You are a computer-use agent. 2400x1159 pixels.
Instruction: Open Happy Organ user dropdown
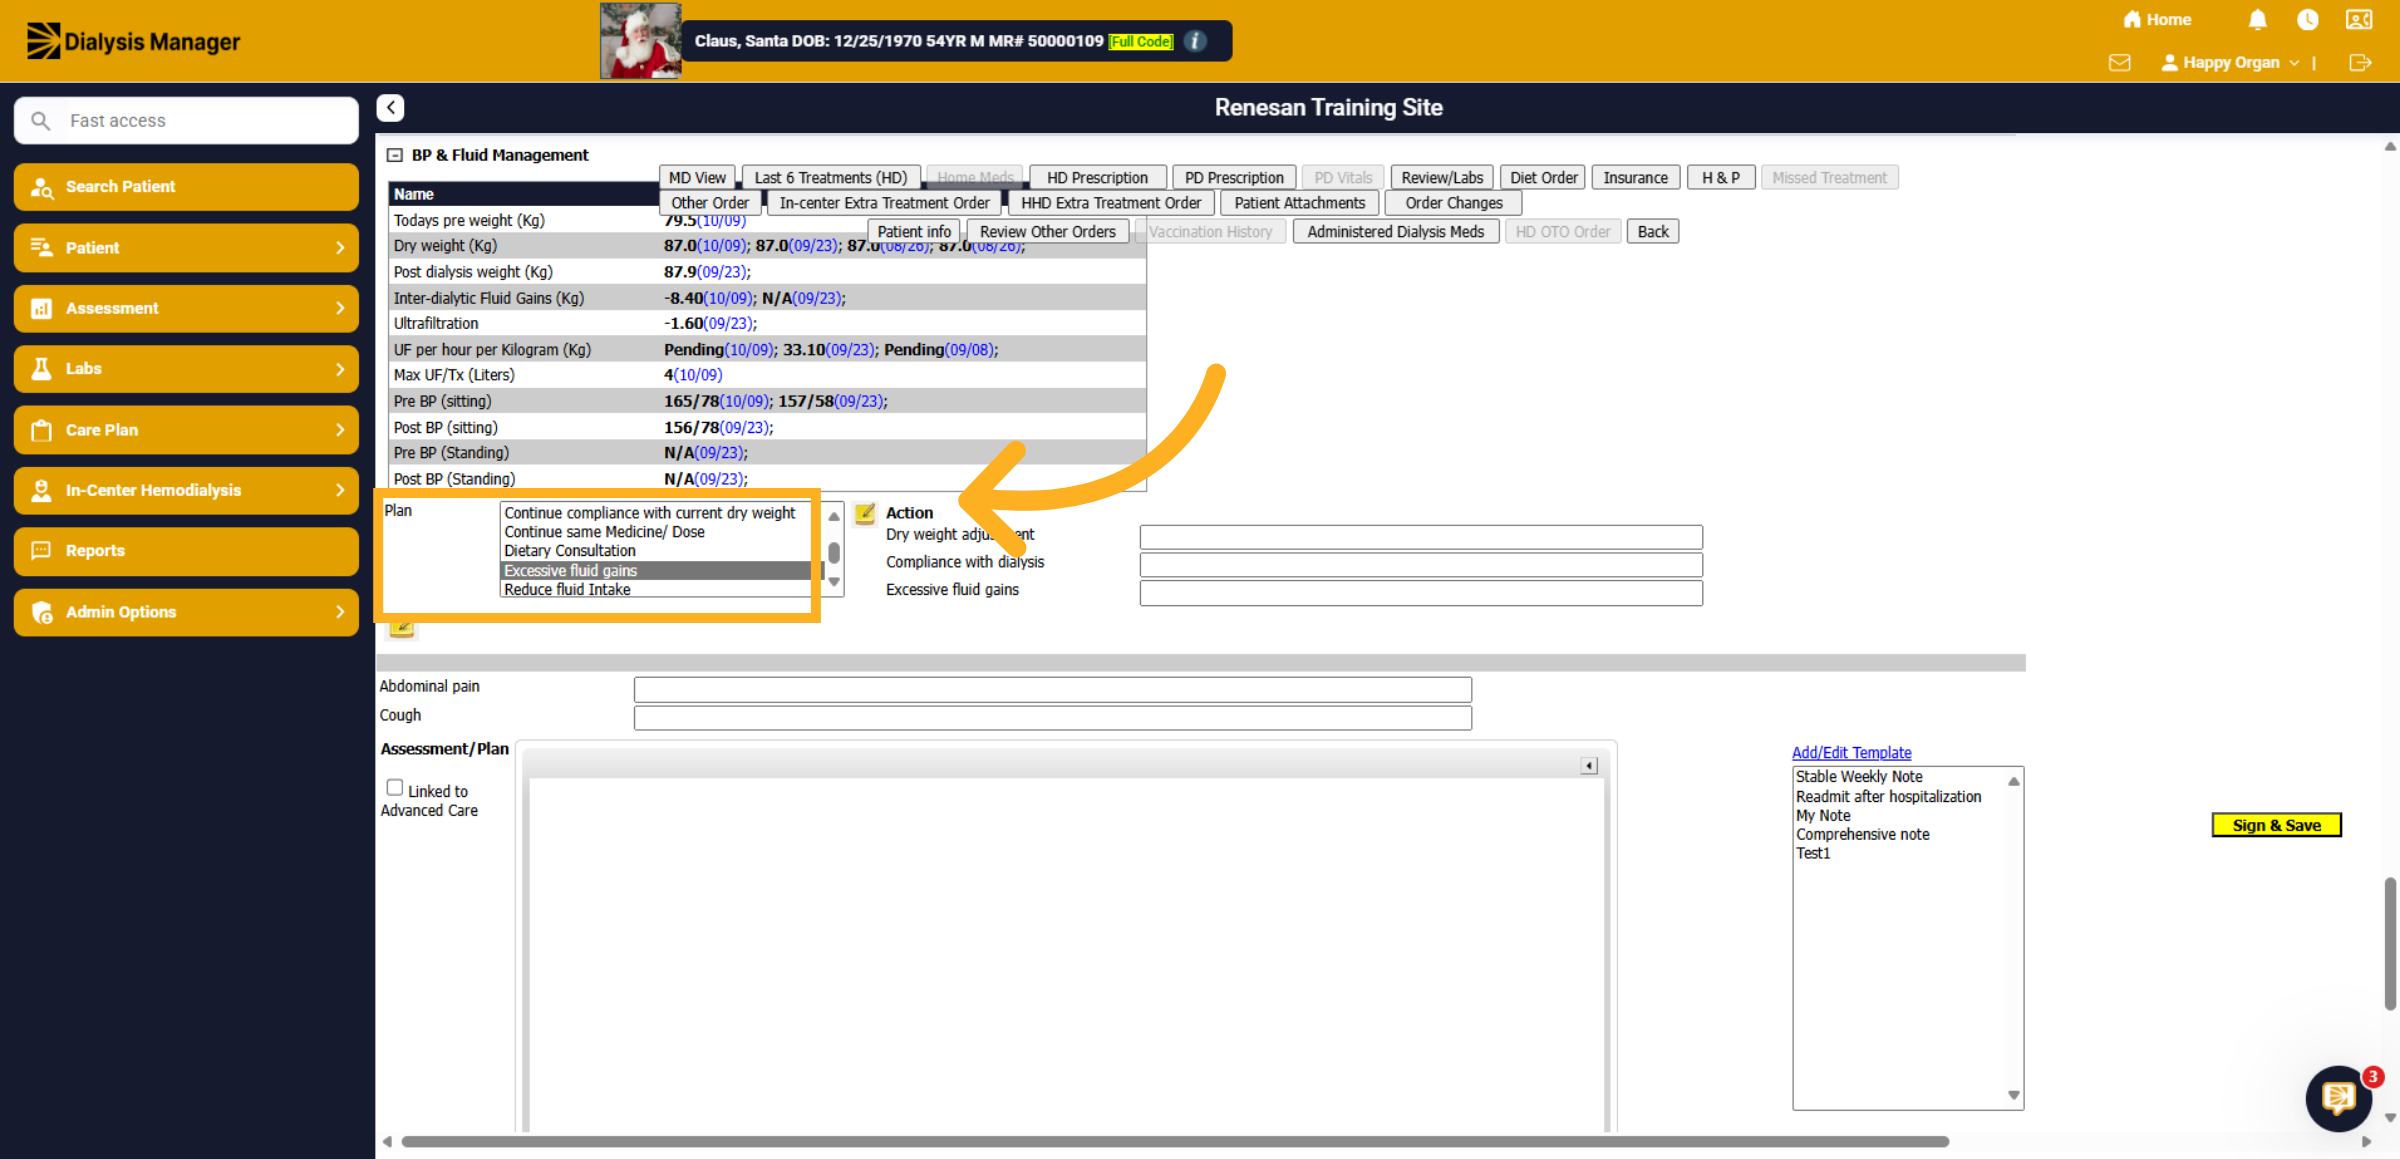2229,63
